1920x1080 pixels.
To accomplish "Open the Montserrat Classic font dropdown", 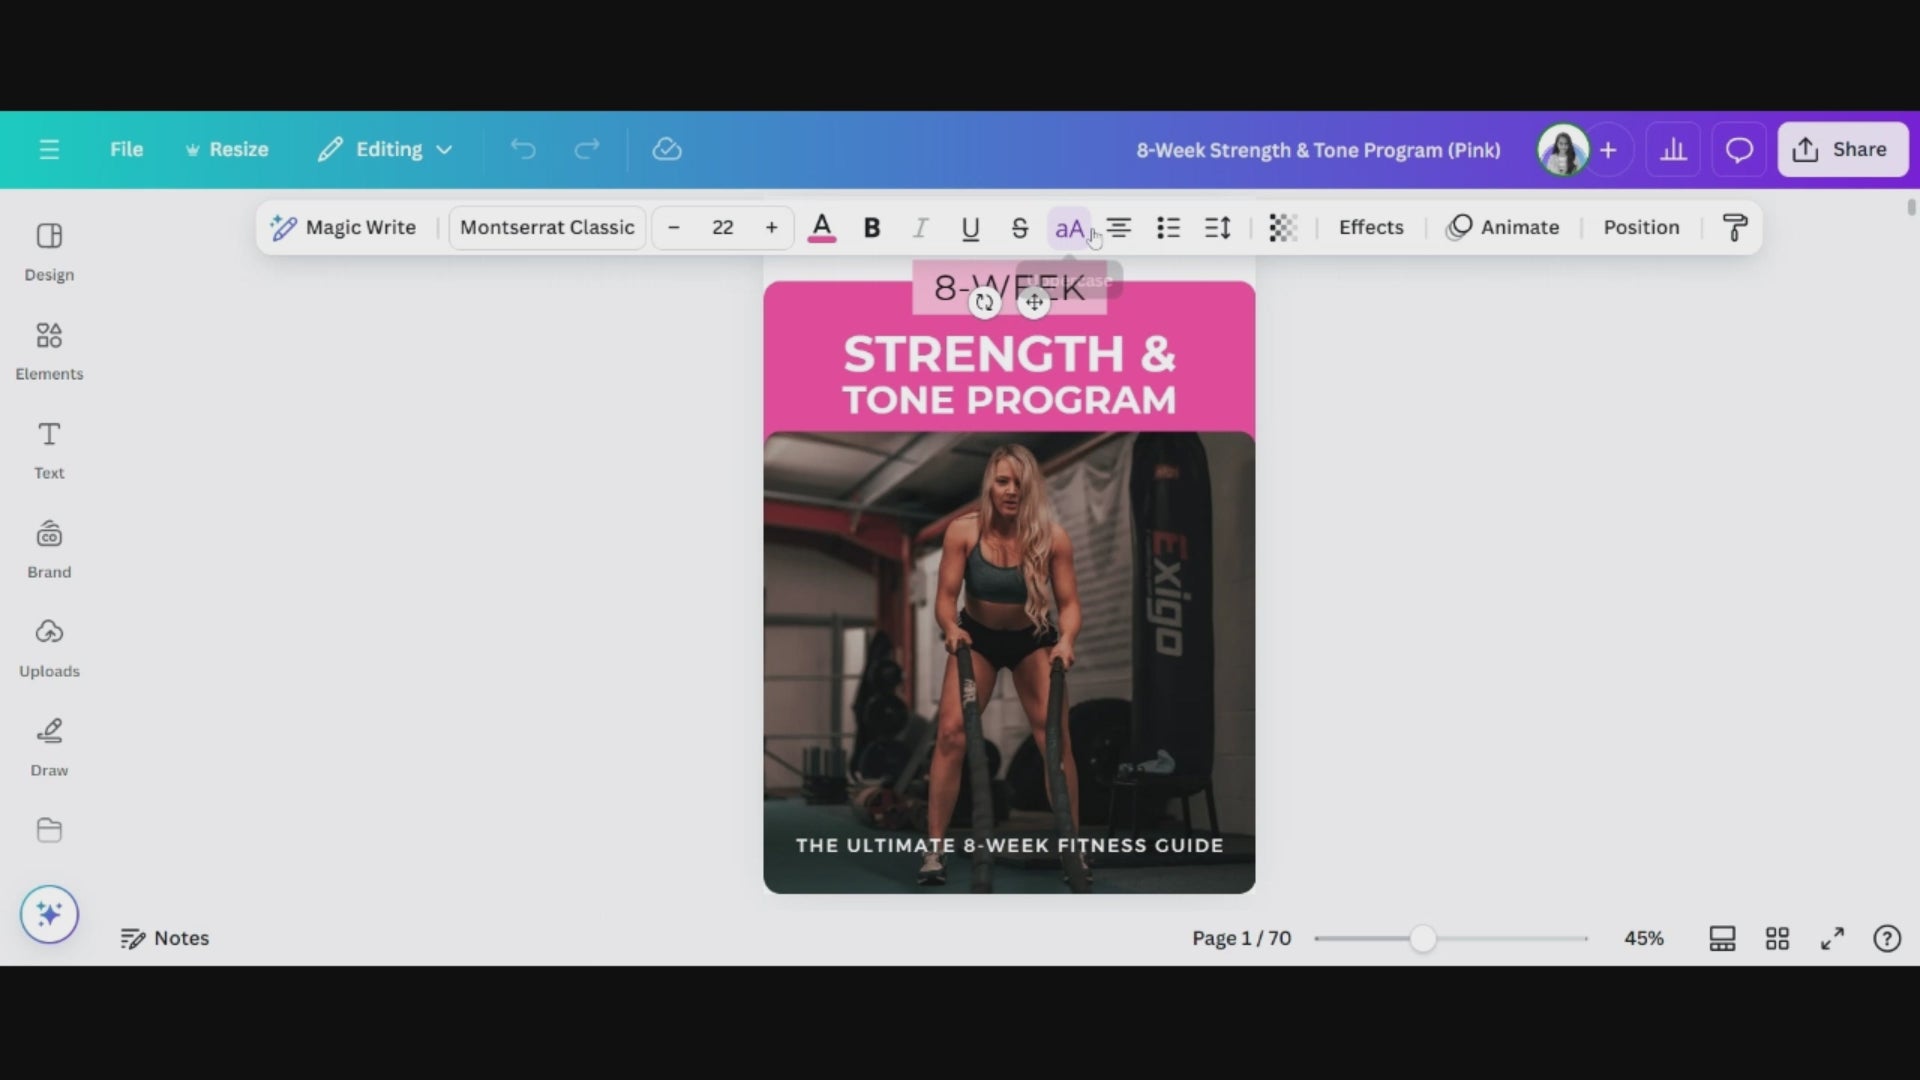I will pyautogui.click(x=547, y=228).
